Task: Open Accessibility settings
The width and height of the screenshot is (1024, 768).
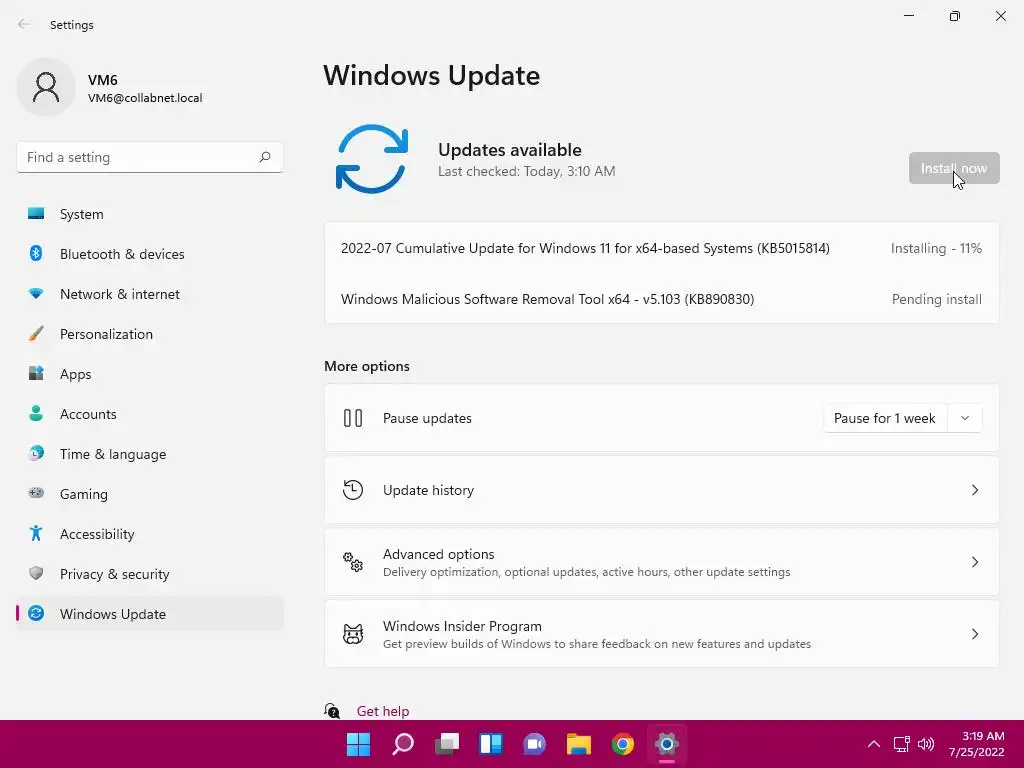Action: click(150, 534)
